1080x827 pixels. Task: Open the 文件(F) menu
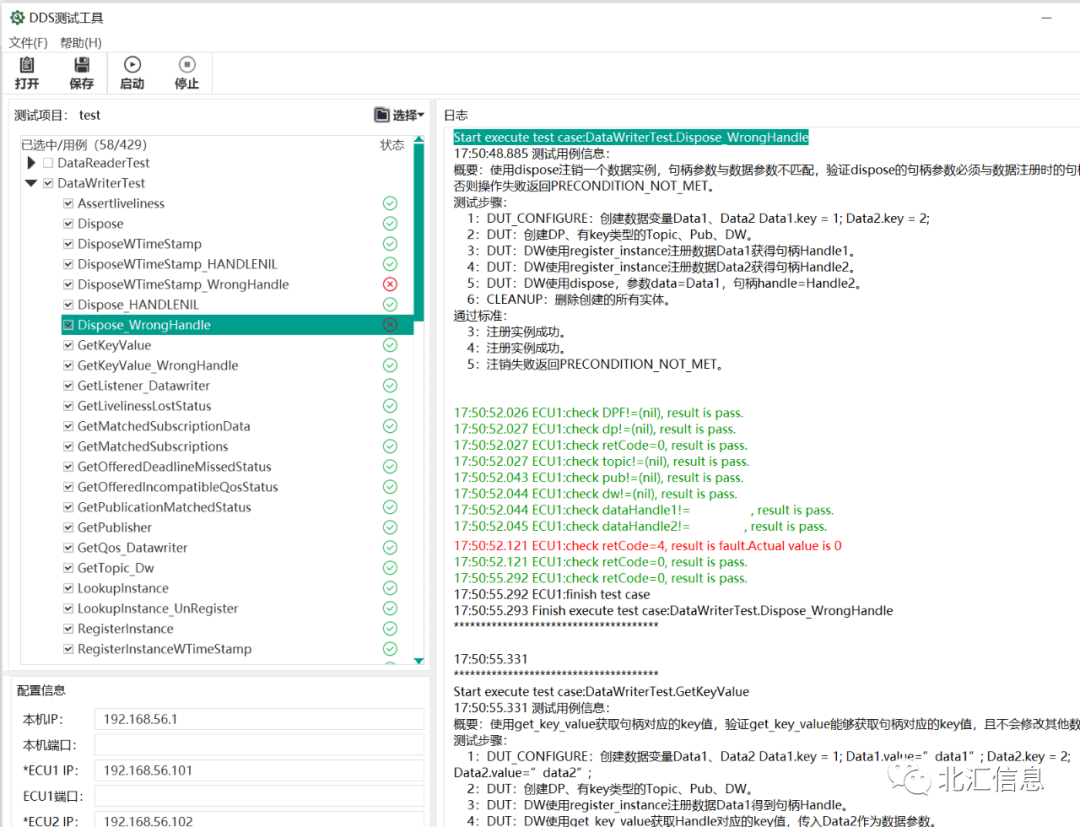[x=27, y=43]
